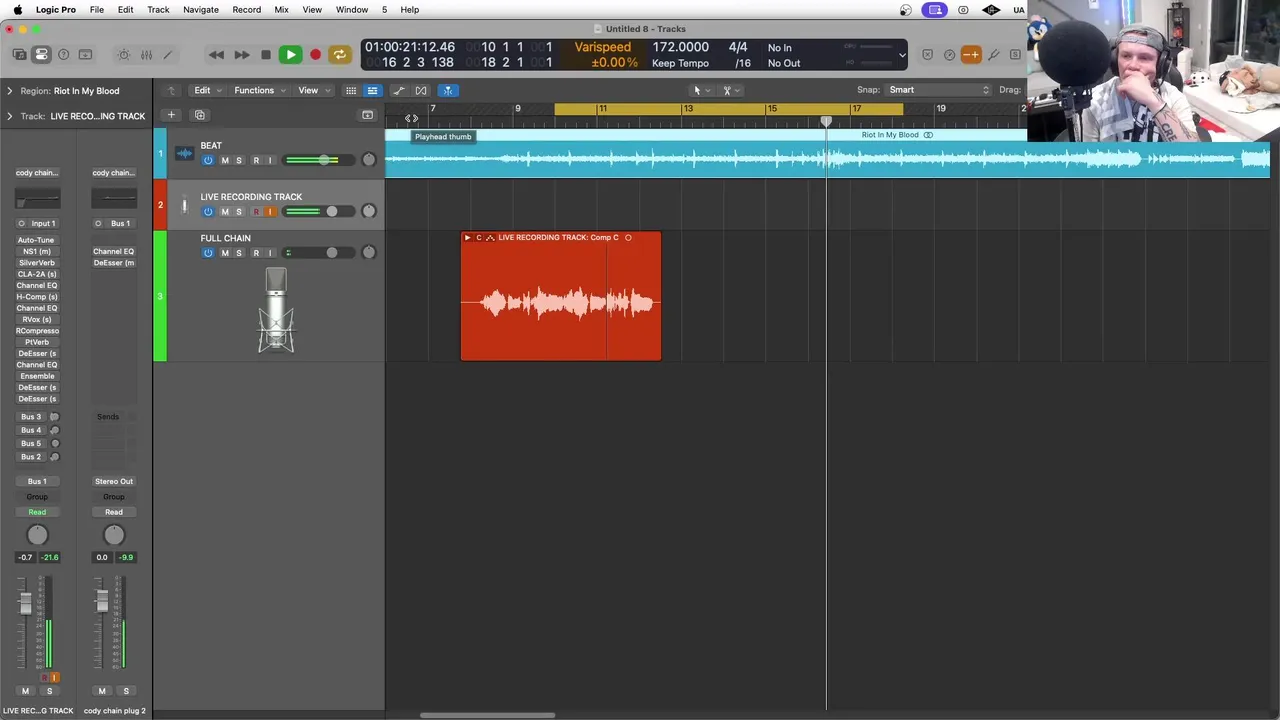
Task: Open the Track menu
Action: click(158, 10)
